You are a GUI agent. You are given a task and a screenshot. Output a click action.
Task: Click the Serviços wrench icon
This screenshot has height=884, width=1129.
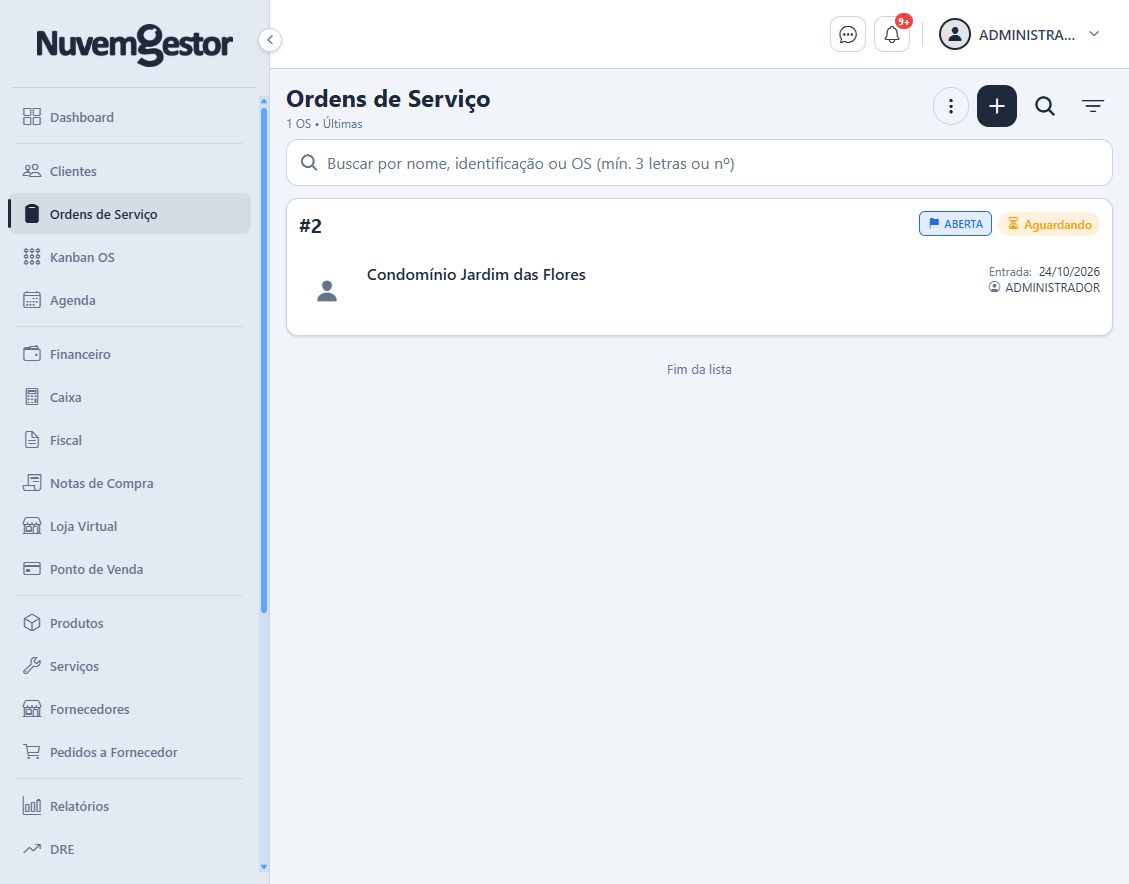[32, 666]
